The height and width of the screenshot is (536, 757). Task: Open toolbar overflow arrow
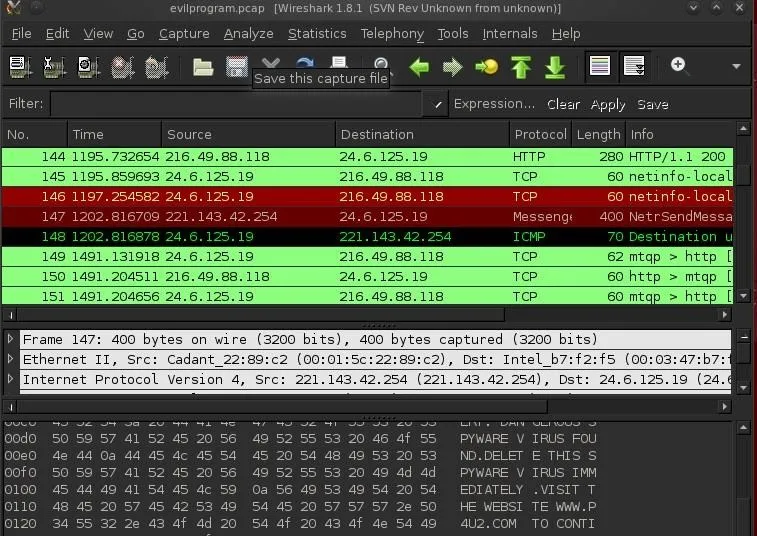[736, 66]
